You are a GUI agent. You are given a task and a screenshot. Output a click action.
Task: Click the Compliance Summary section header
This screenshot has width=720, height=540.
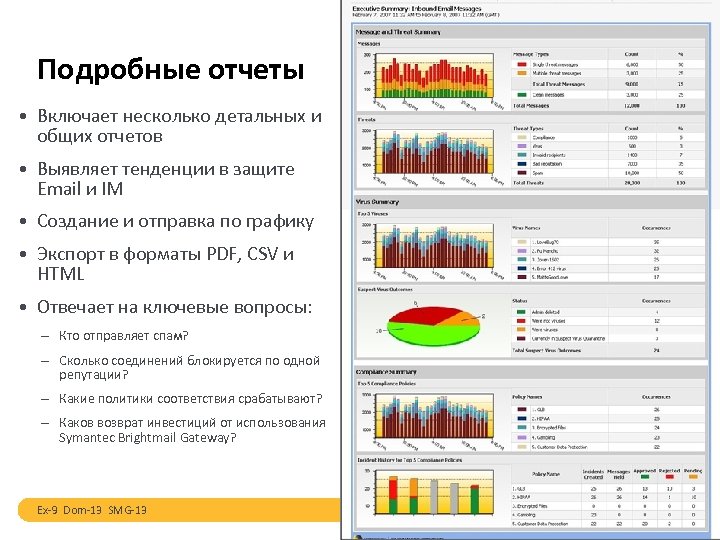pos(386,372)
